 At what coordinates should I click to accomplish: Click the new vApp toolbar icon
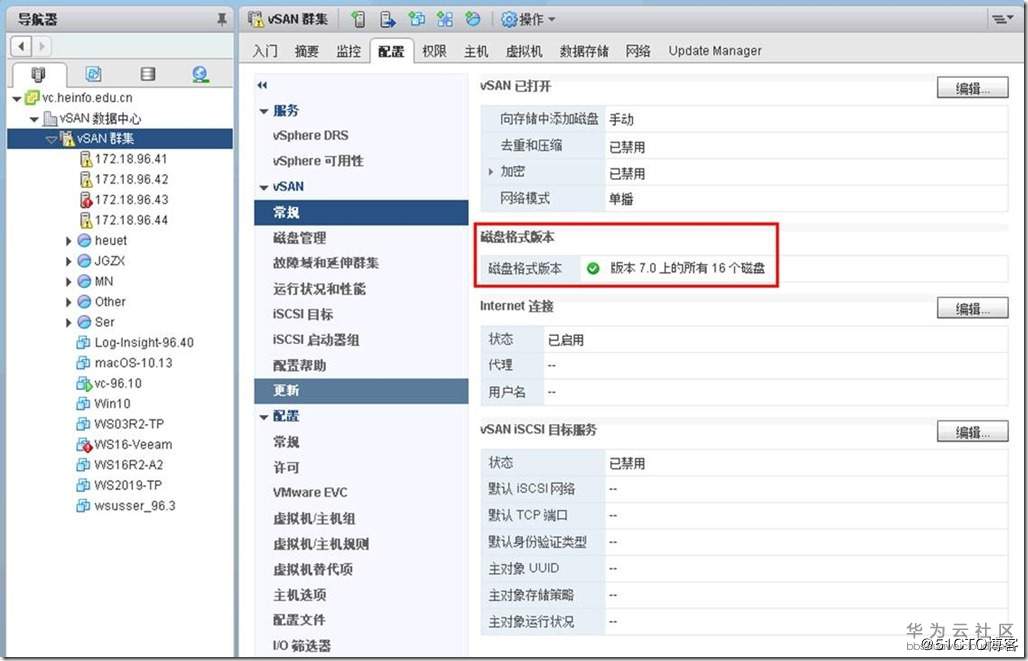445,20
